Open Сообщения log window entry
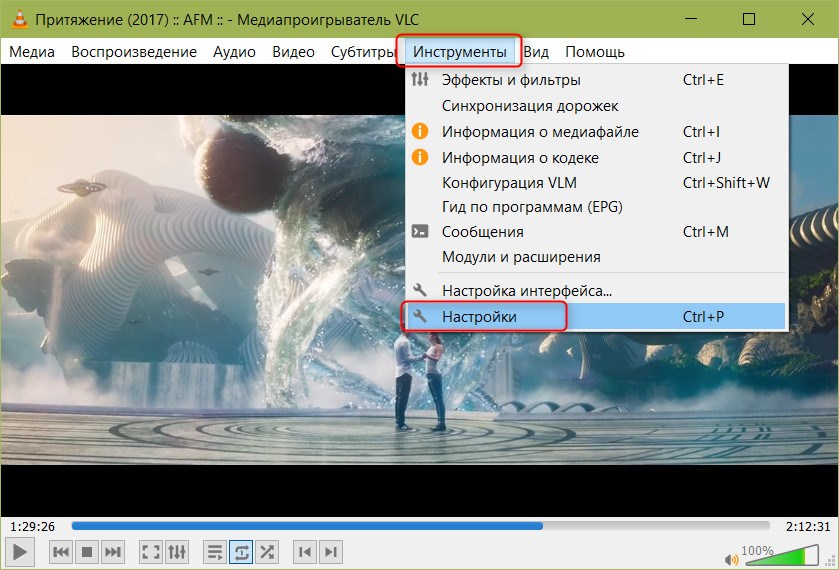 [x=595, y=232]
